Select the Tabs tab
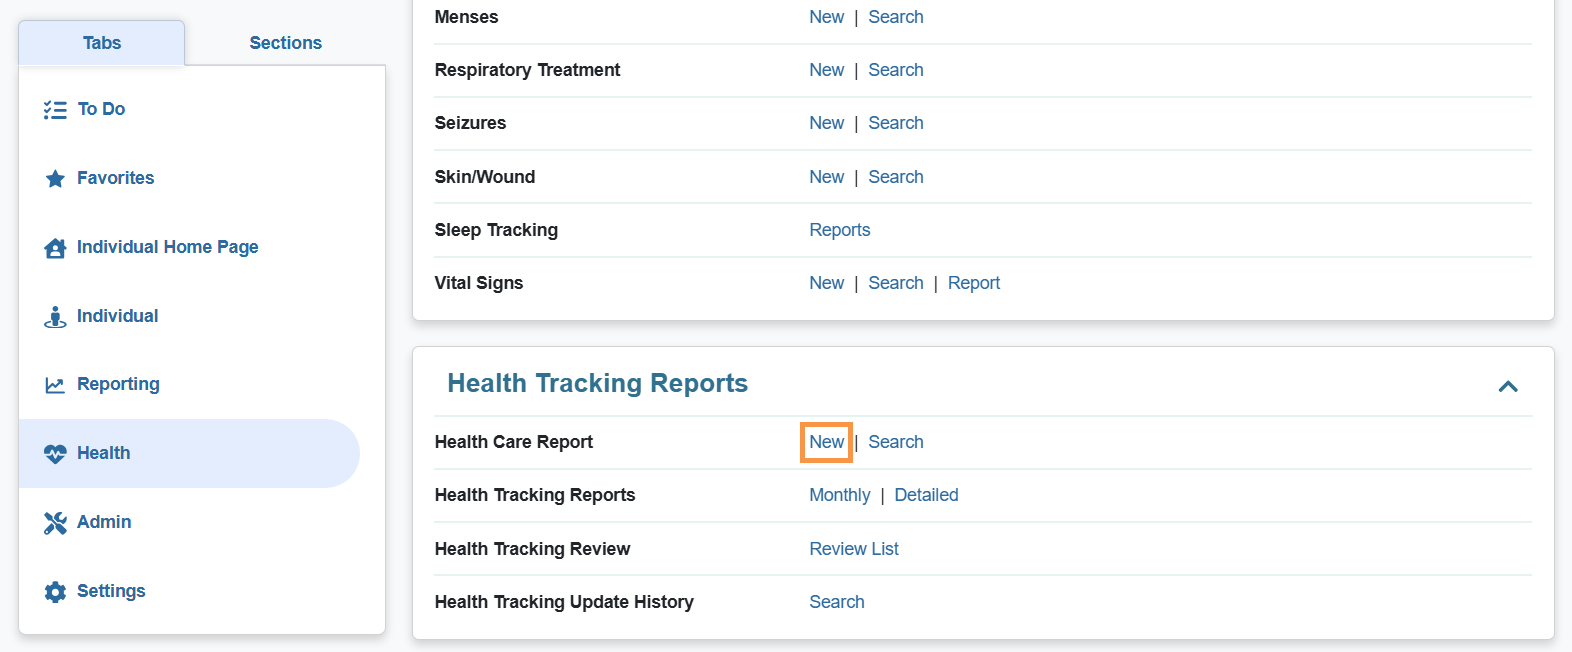 (101, 42)
